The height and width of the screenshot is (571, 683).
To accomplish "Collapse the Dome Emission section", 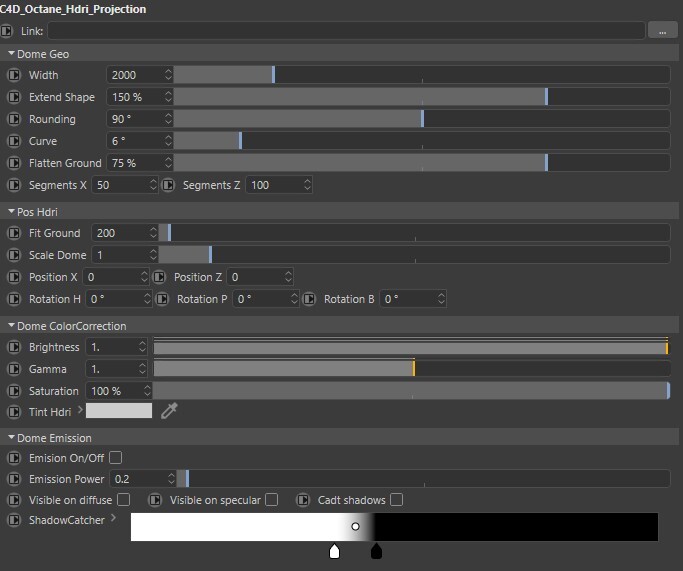I will pyautogui.click(x=11, y=437).
